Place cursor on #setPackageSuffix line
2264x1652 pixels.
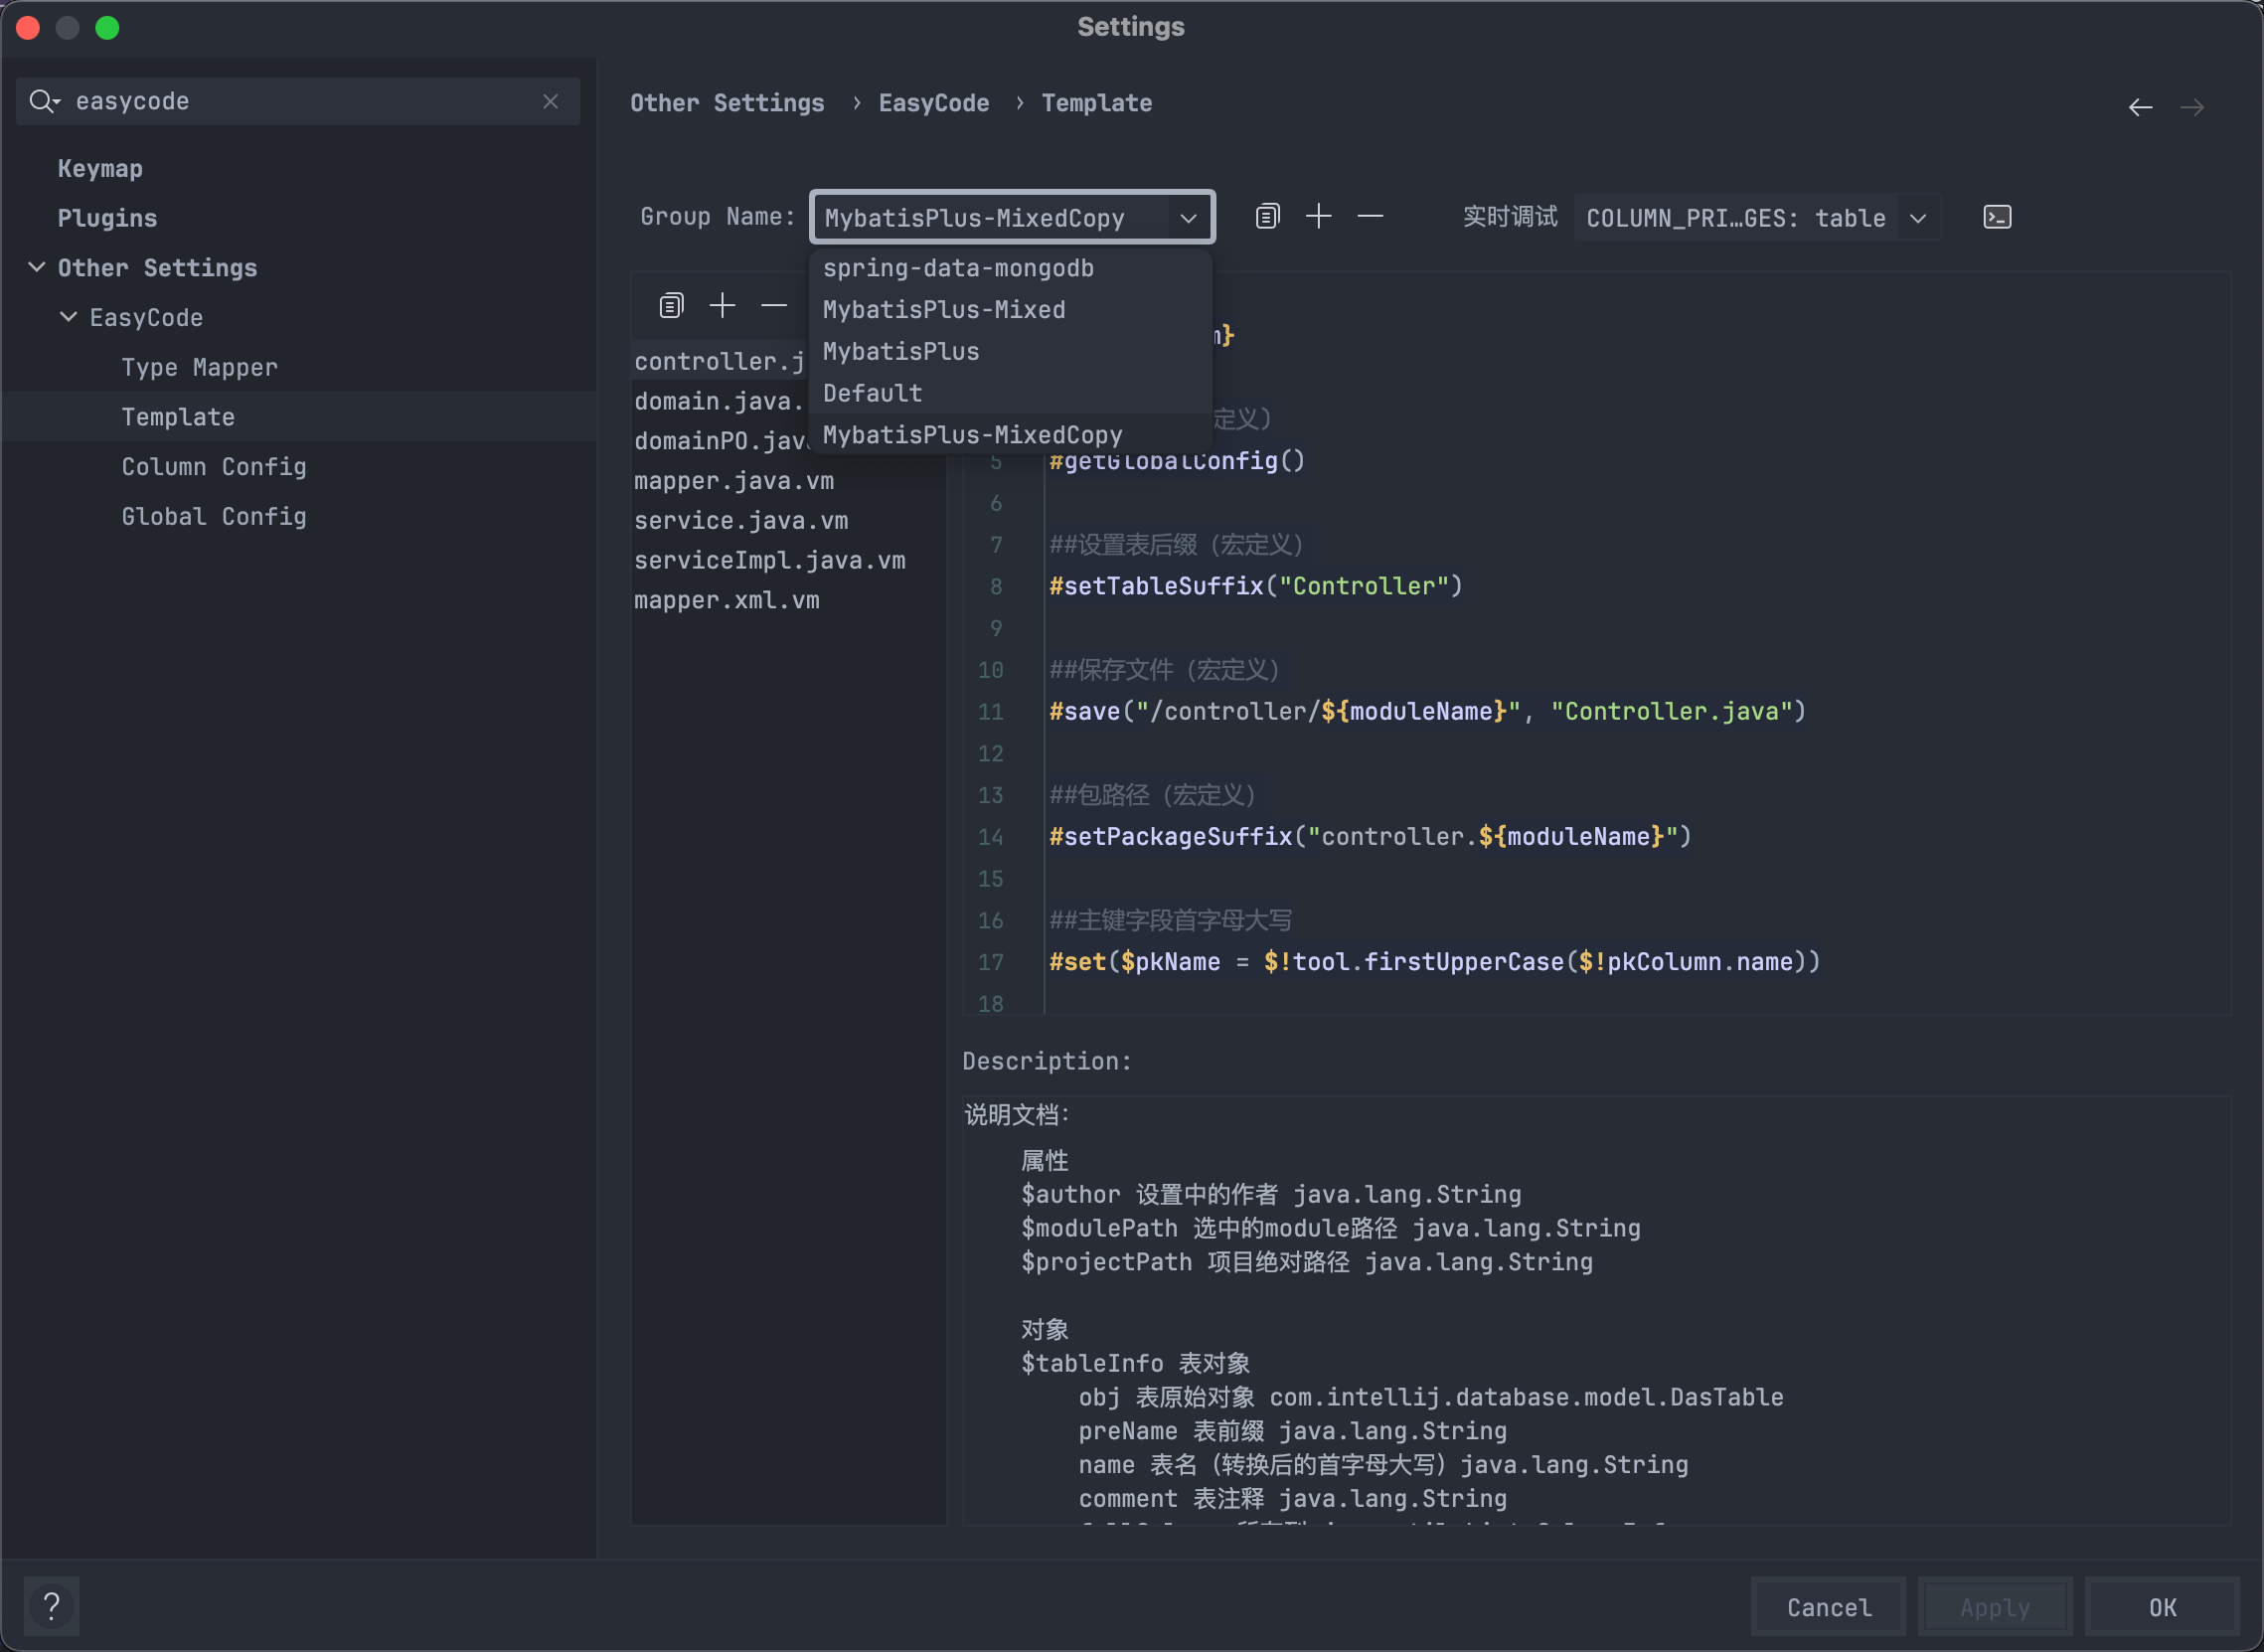click(x=1370, y=836)
